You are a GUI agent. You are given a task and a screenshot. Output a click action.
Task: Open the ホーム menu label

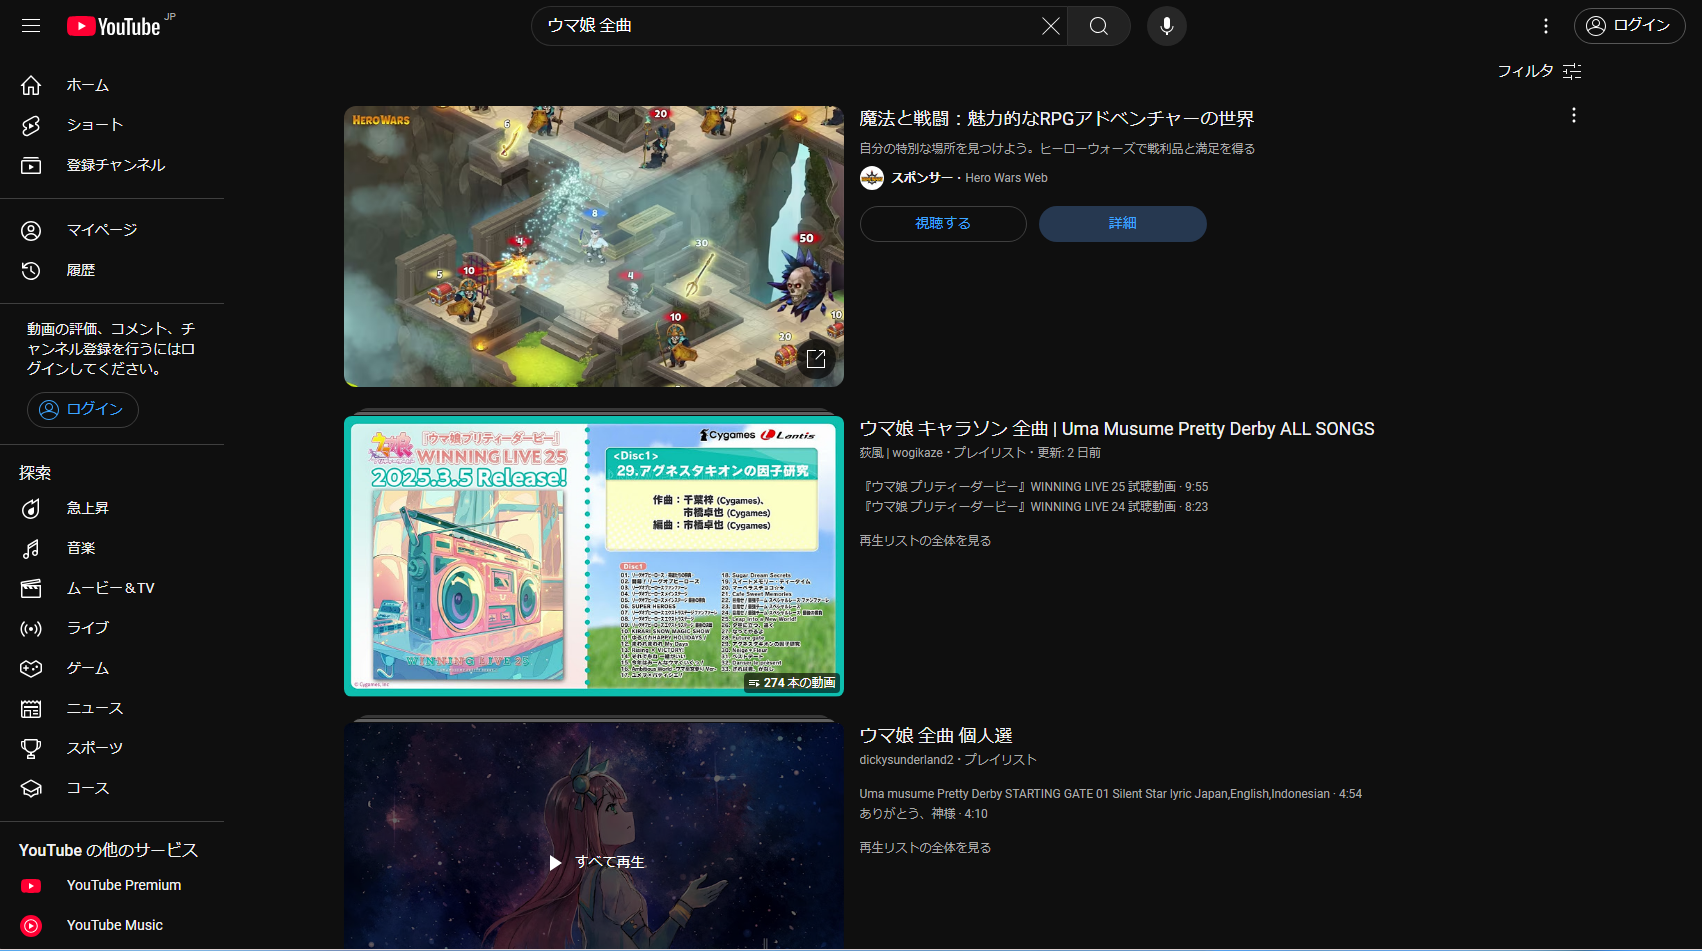click(88, 85)
